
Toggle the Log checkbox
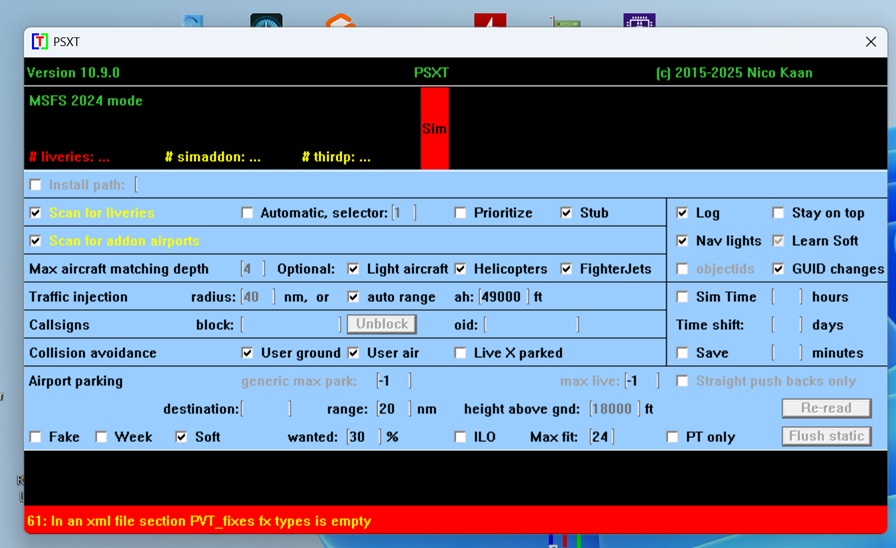pos(682,213)
